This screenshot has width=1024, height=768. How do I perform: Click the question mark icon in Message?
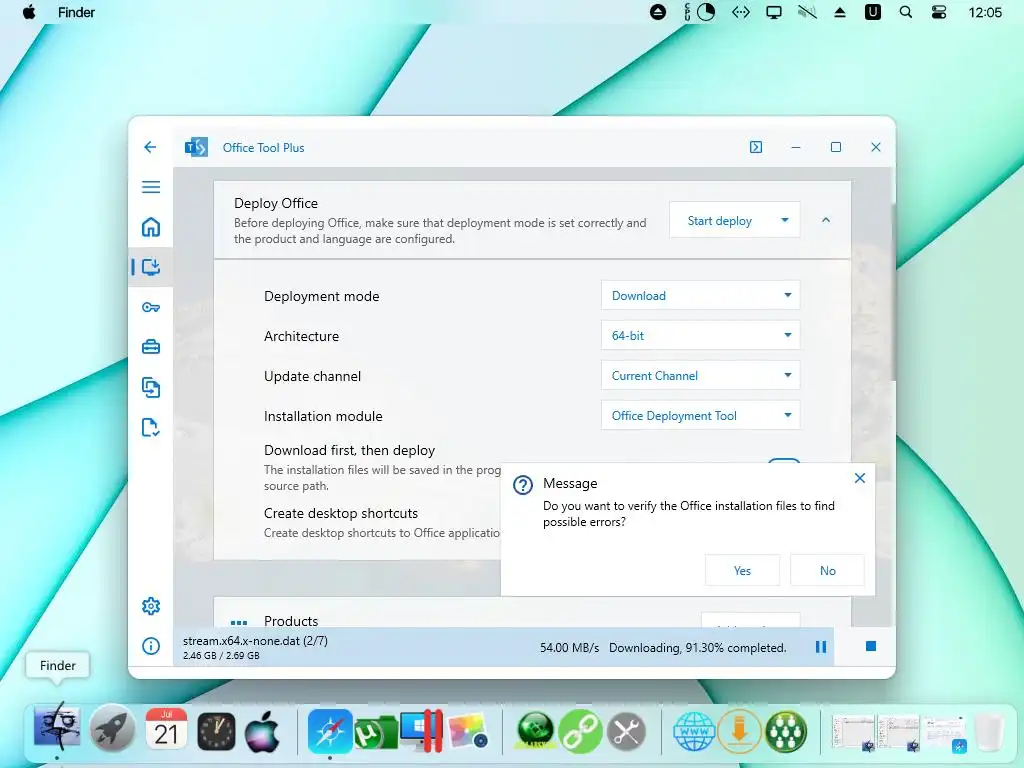[522, 485]
